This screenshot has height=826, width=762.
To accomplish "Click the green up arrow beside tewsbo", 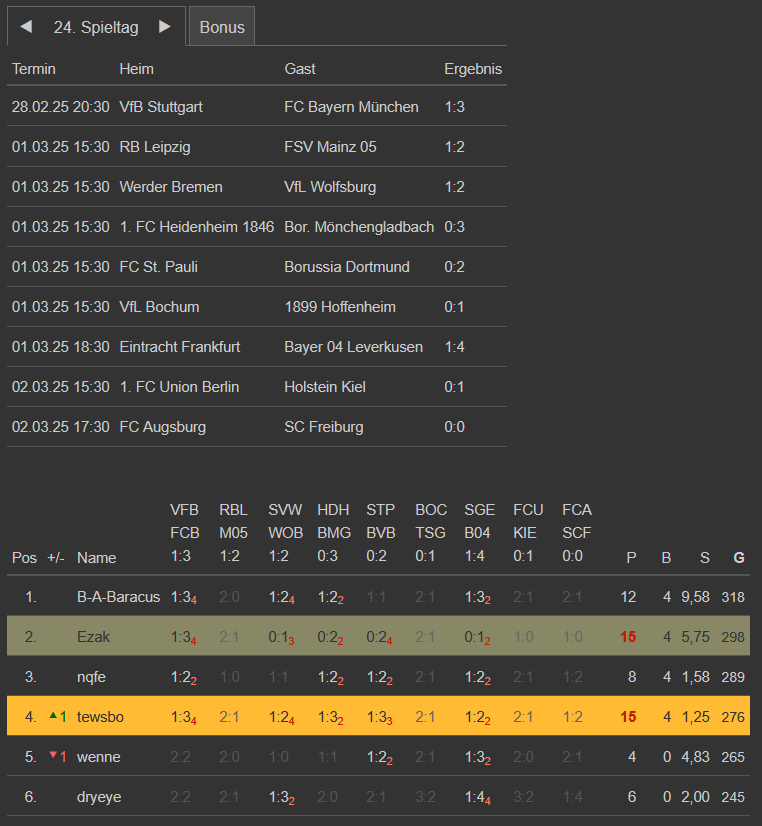I will click(x=53, y=715).
